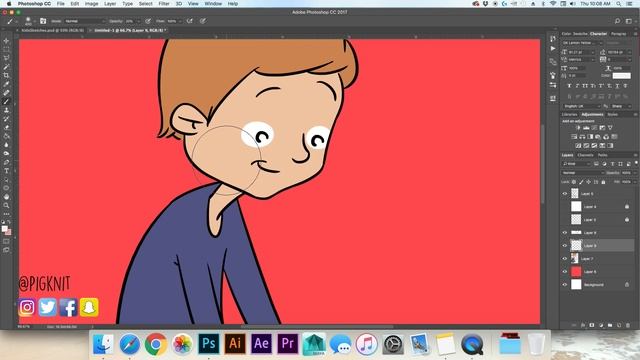Screen dimensions: 640x360
Task: Open the Window menu
Action: [213, 4]
